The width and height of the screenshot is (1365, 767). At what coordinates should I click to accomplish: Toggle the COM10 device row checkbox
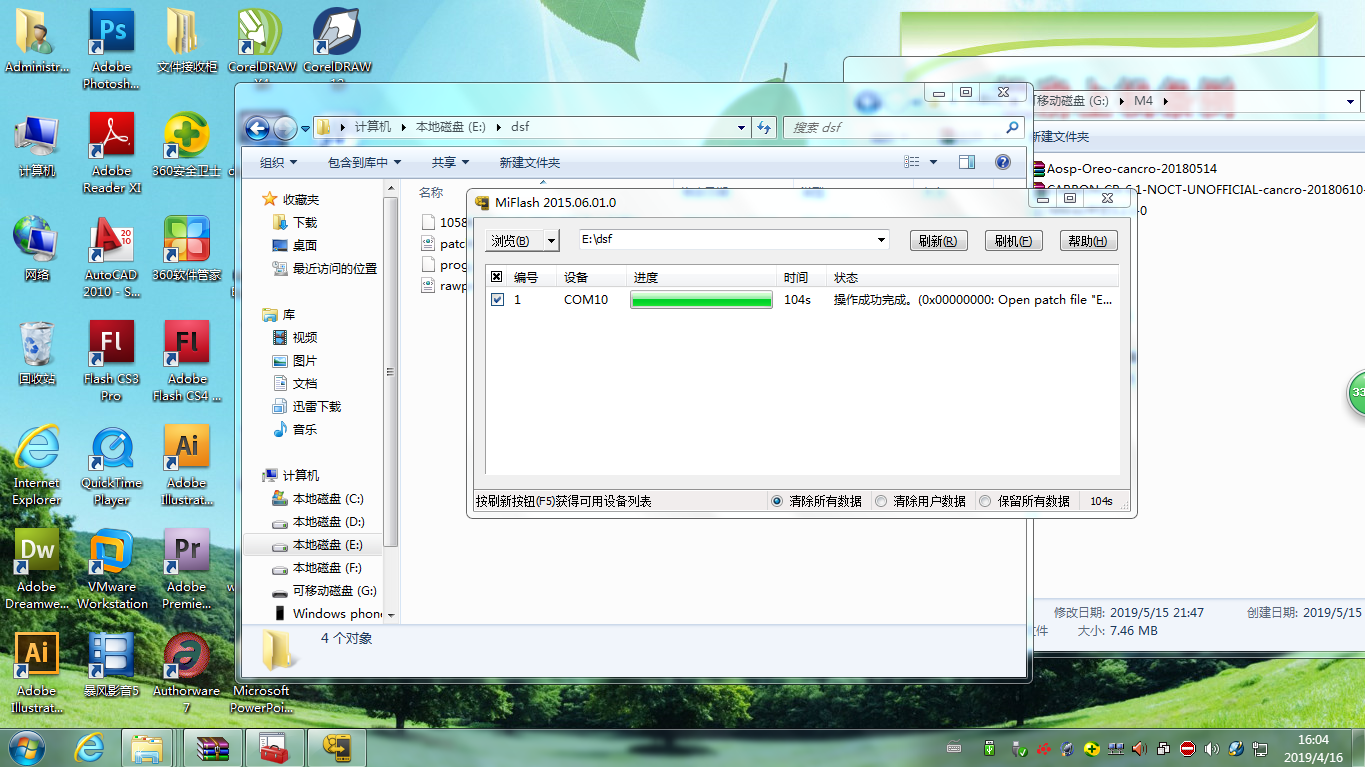pyautogui.click(x=497, y=299)
